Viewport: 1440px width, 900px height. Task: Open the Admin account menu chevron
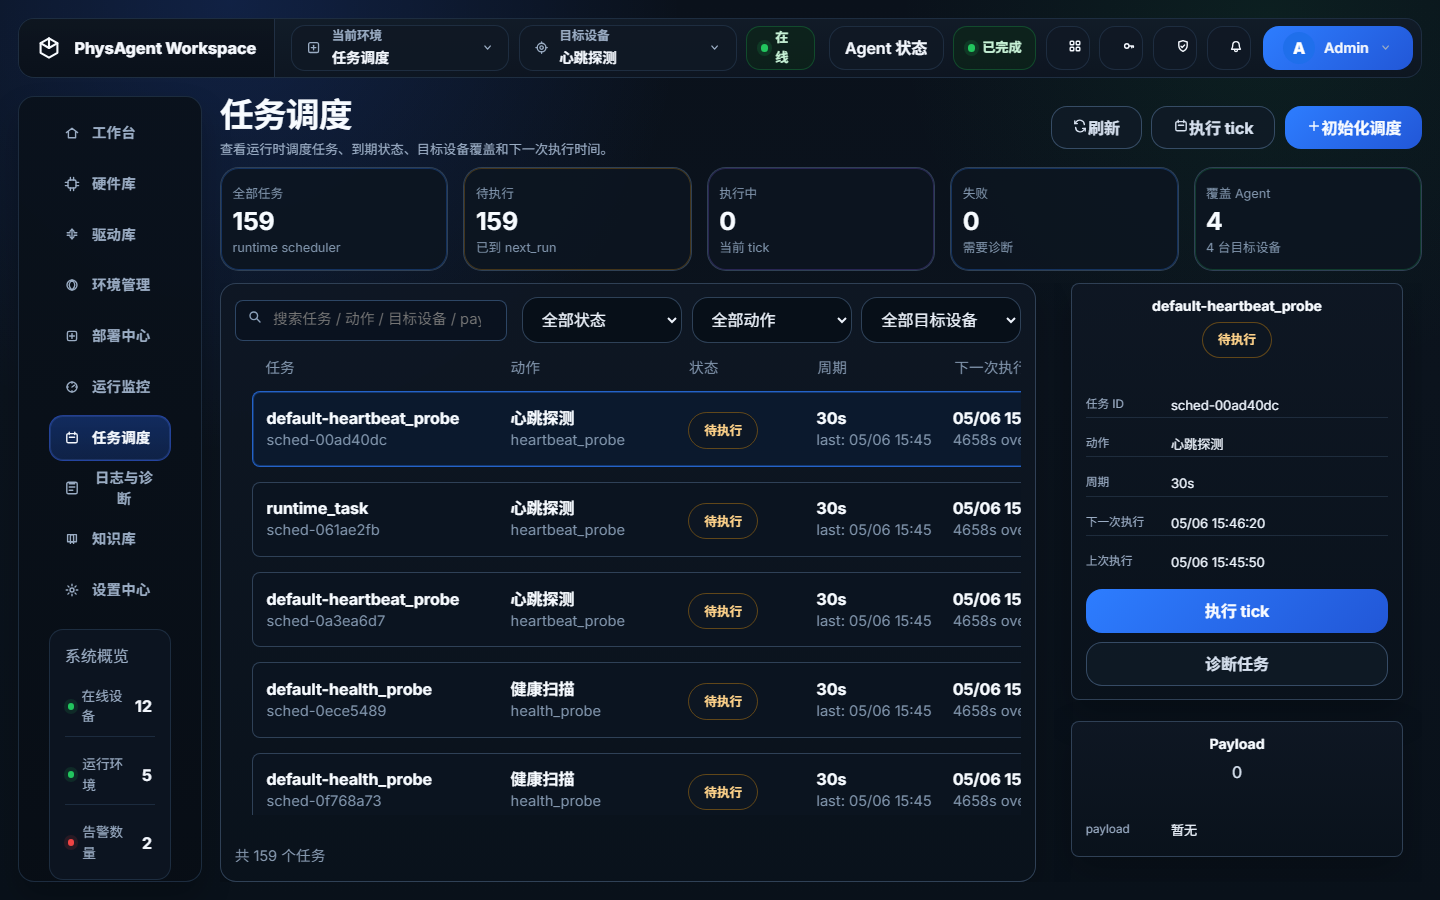click(x=1386, y=48)
